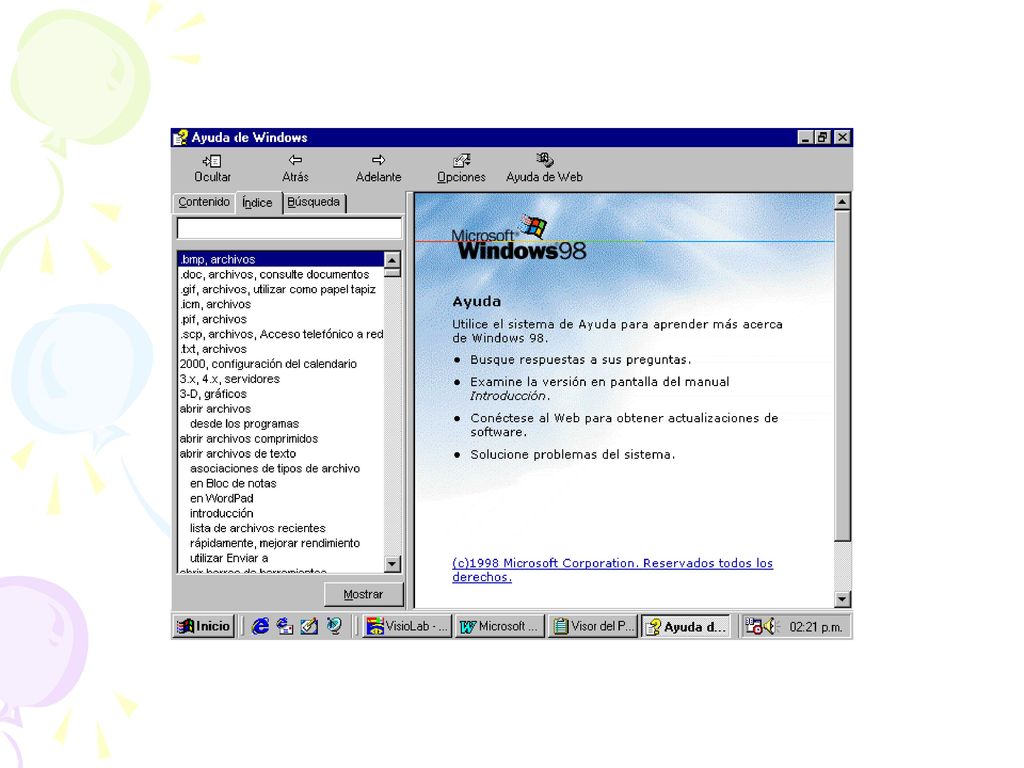1024x768 pixels.
Task: Select 'abrir archivos' index entry
Action: [281, 409]
